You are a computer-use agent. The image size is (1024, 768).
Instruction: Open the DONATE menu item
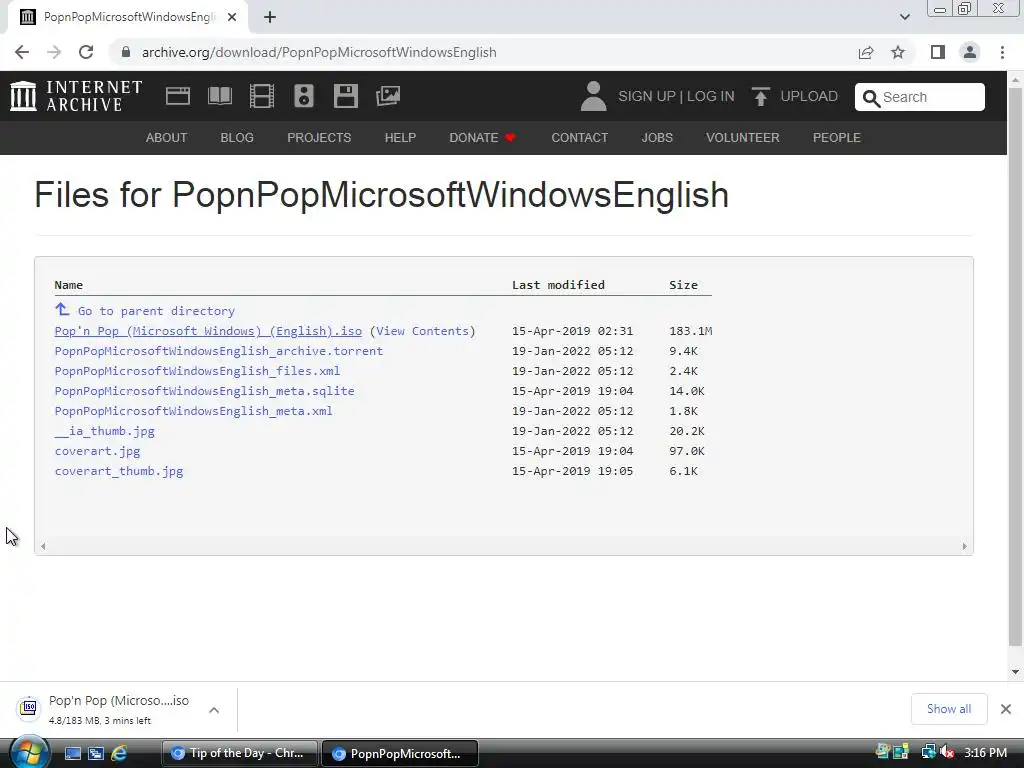pyautogui.click(x=482, y=138)
